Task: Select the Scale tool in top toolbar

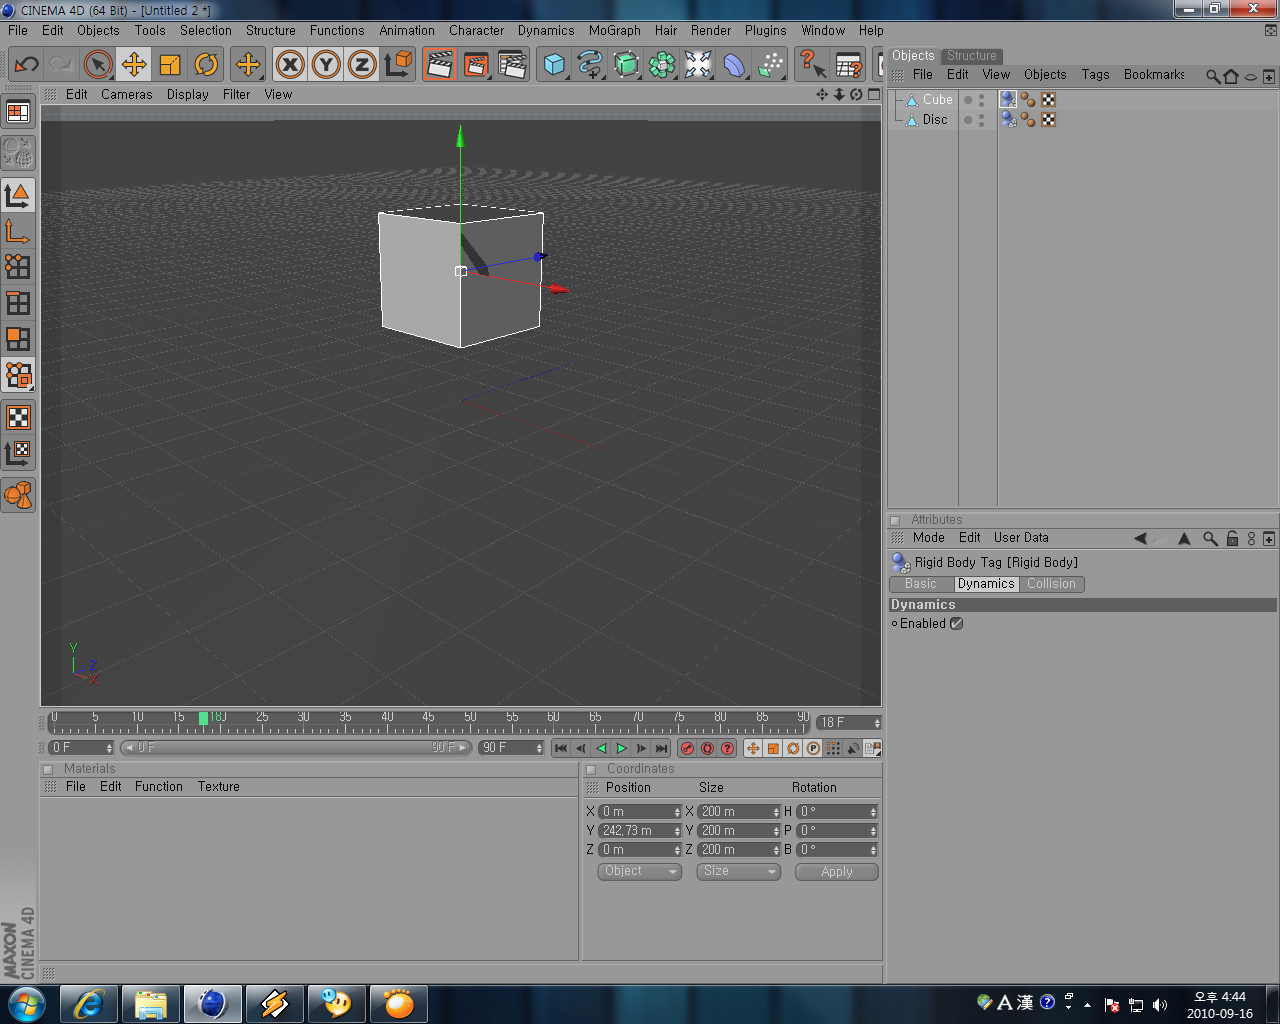Action: pos(170,65)
